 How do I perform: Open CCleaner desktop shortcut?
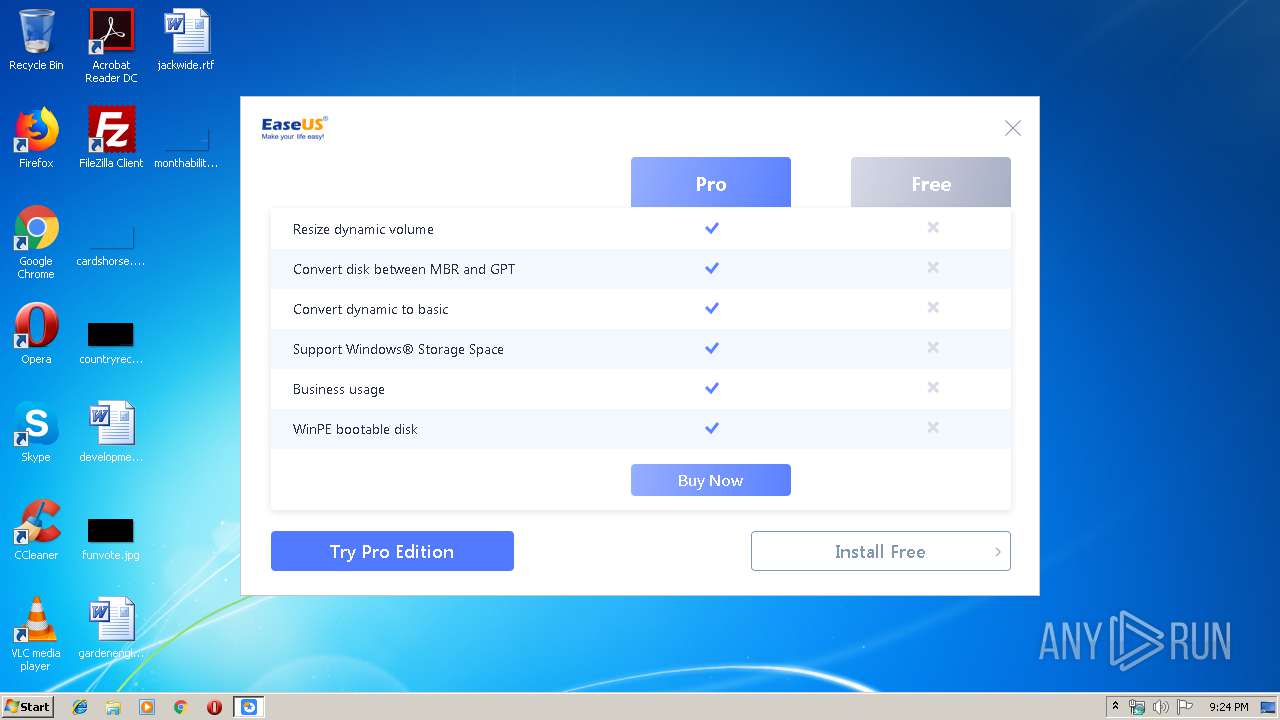36,530
